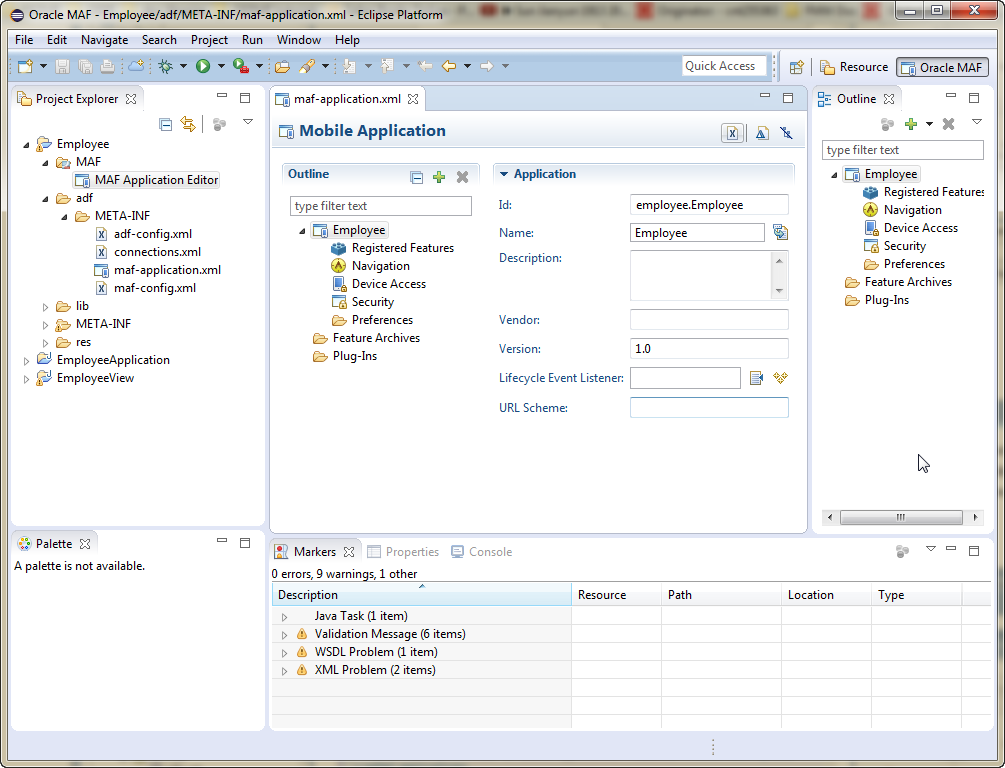Image resolution: width=1005 pixels, height=768 pixels.
Task: Click horizontal scrollbar in right Outline panel
Action: tap(900, 518)
